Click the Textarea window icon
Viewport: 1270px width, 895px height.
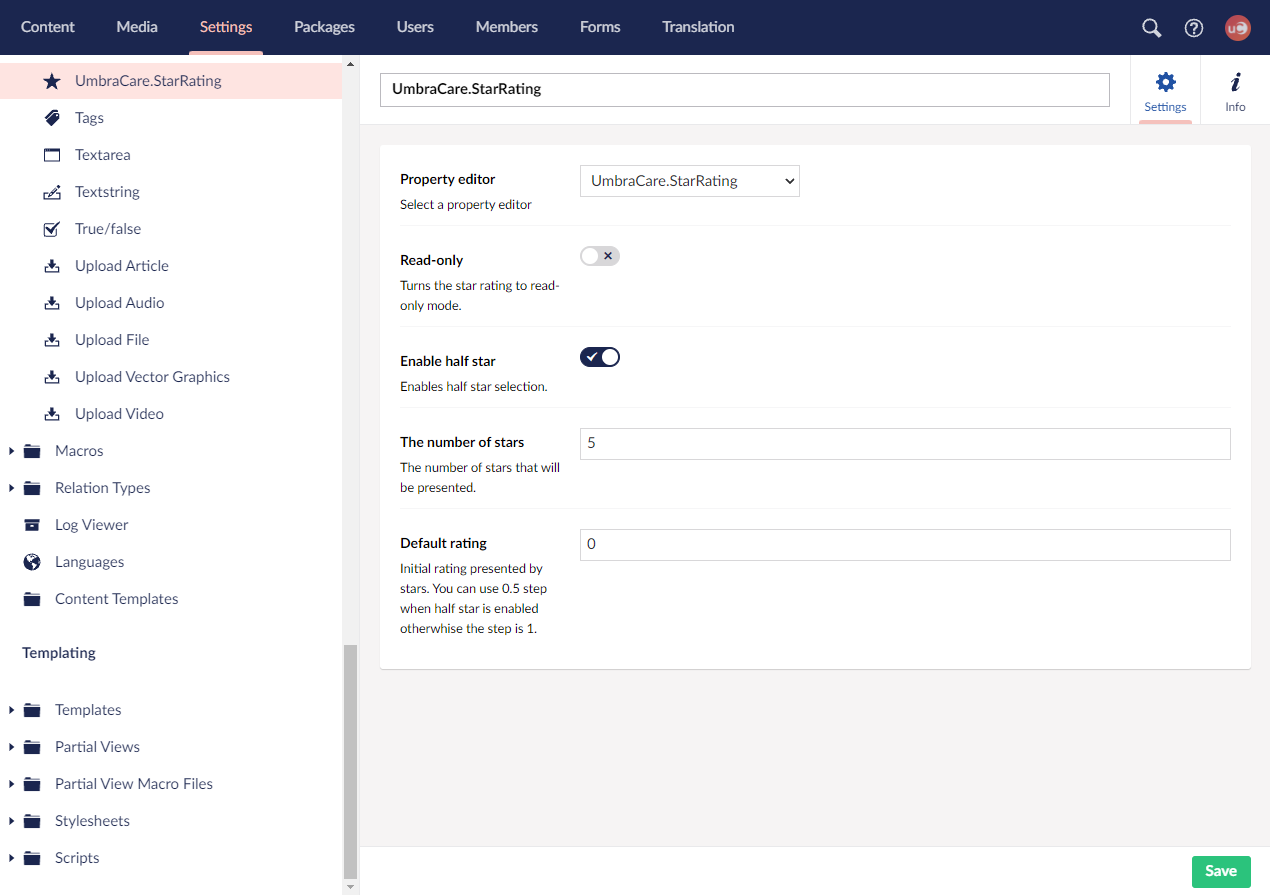(52, 155)
